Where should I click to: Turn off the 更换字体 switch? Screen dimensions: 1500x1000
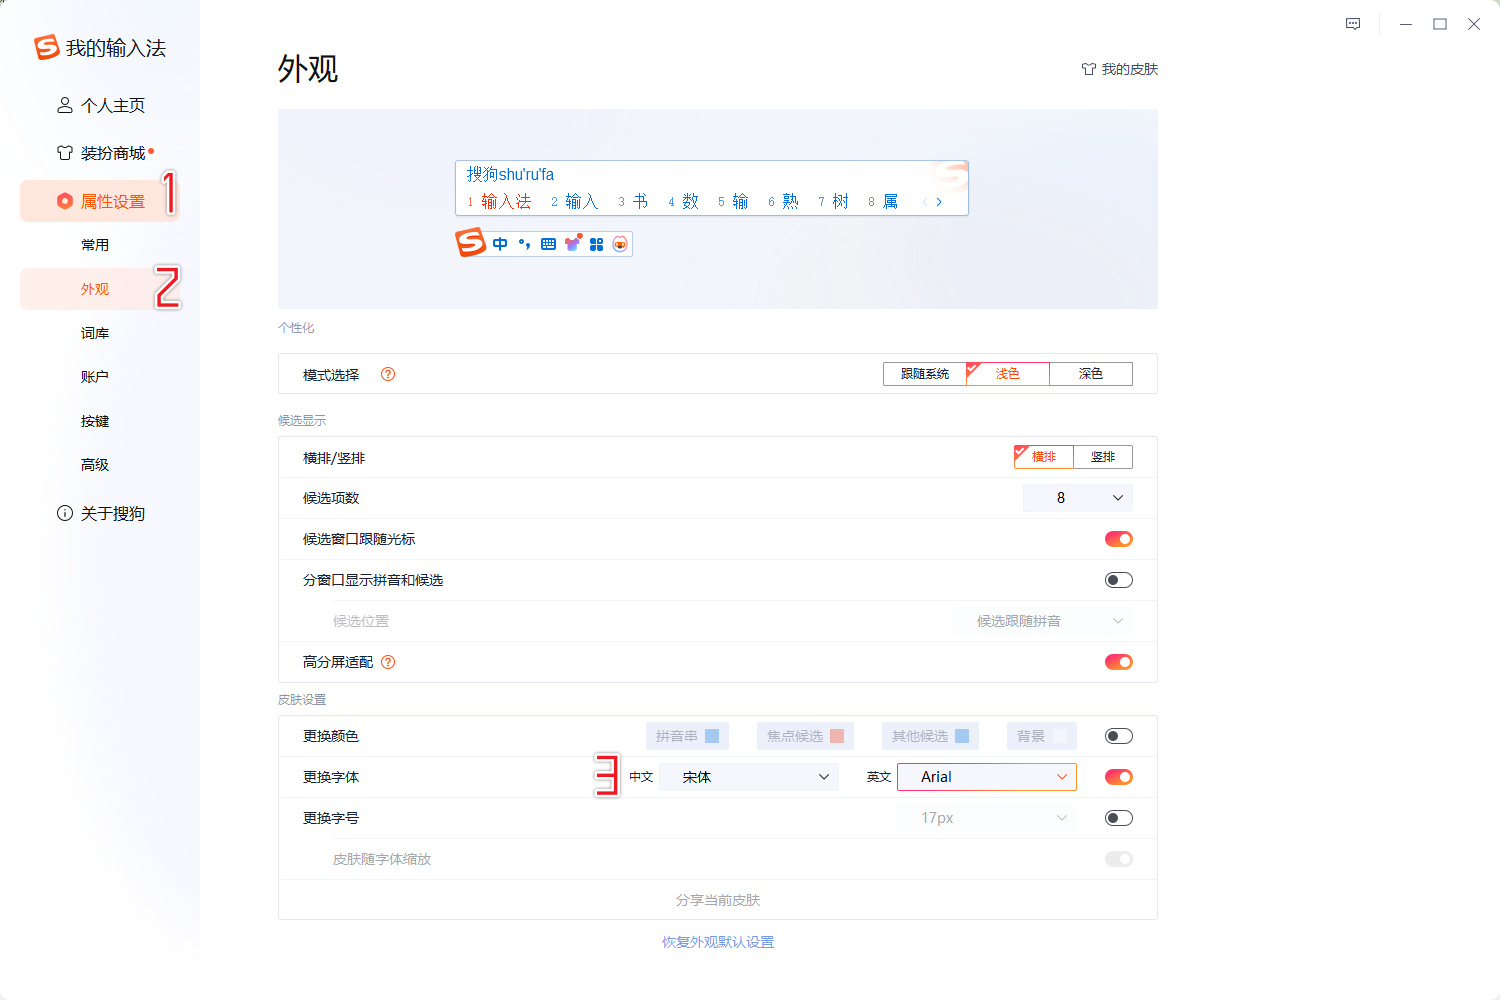1119,777
